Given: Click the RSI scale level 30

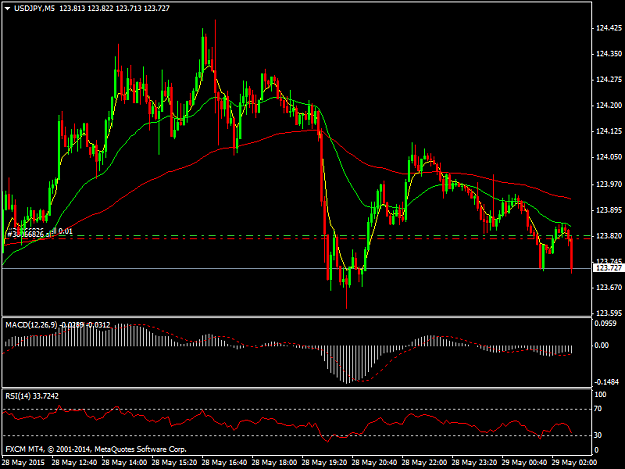Looking at the screenshot, I should [598, 435].
